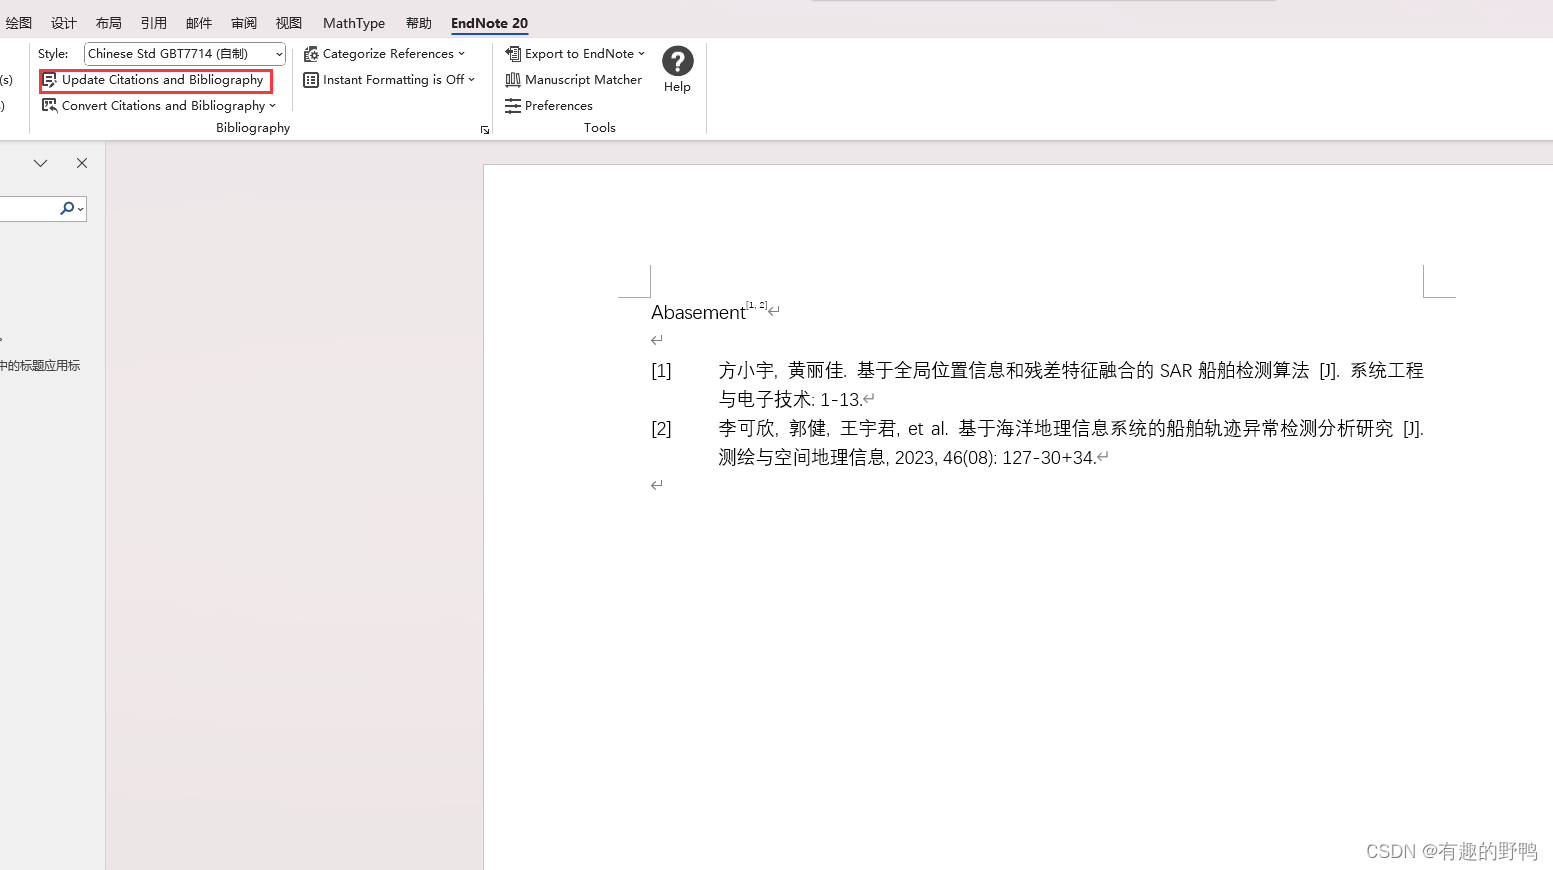Expand Instant Formatting is Off dropdown
Screen dimensions: 1553x870
coord(471,80)
